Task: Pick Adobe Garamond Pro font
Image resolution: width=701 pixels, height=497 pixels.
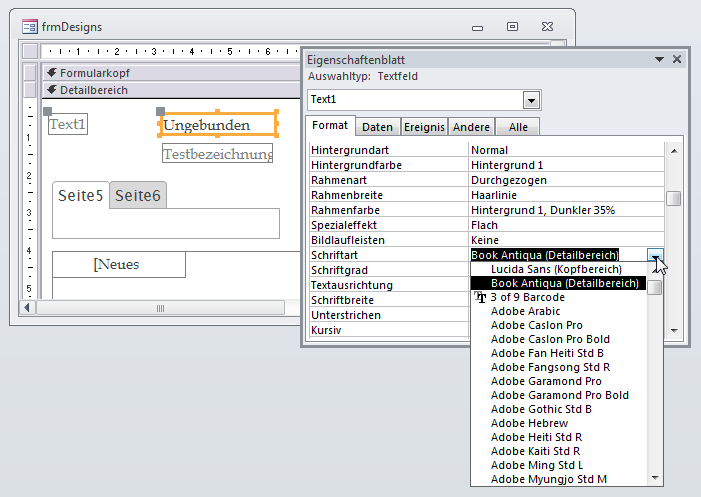Action: pyautogui.click(x=546, y=381)
